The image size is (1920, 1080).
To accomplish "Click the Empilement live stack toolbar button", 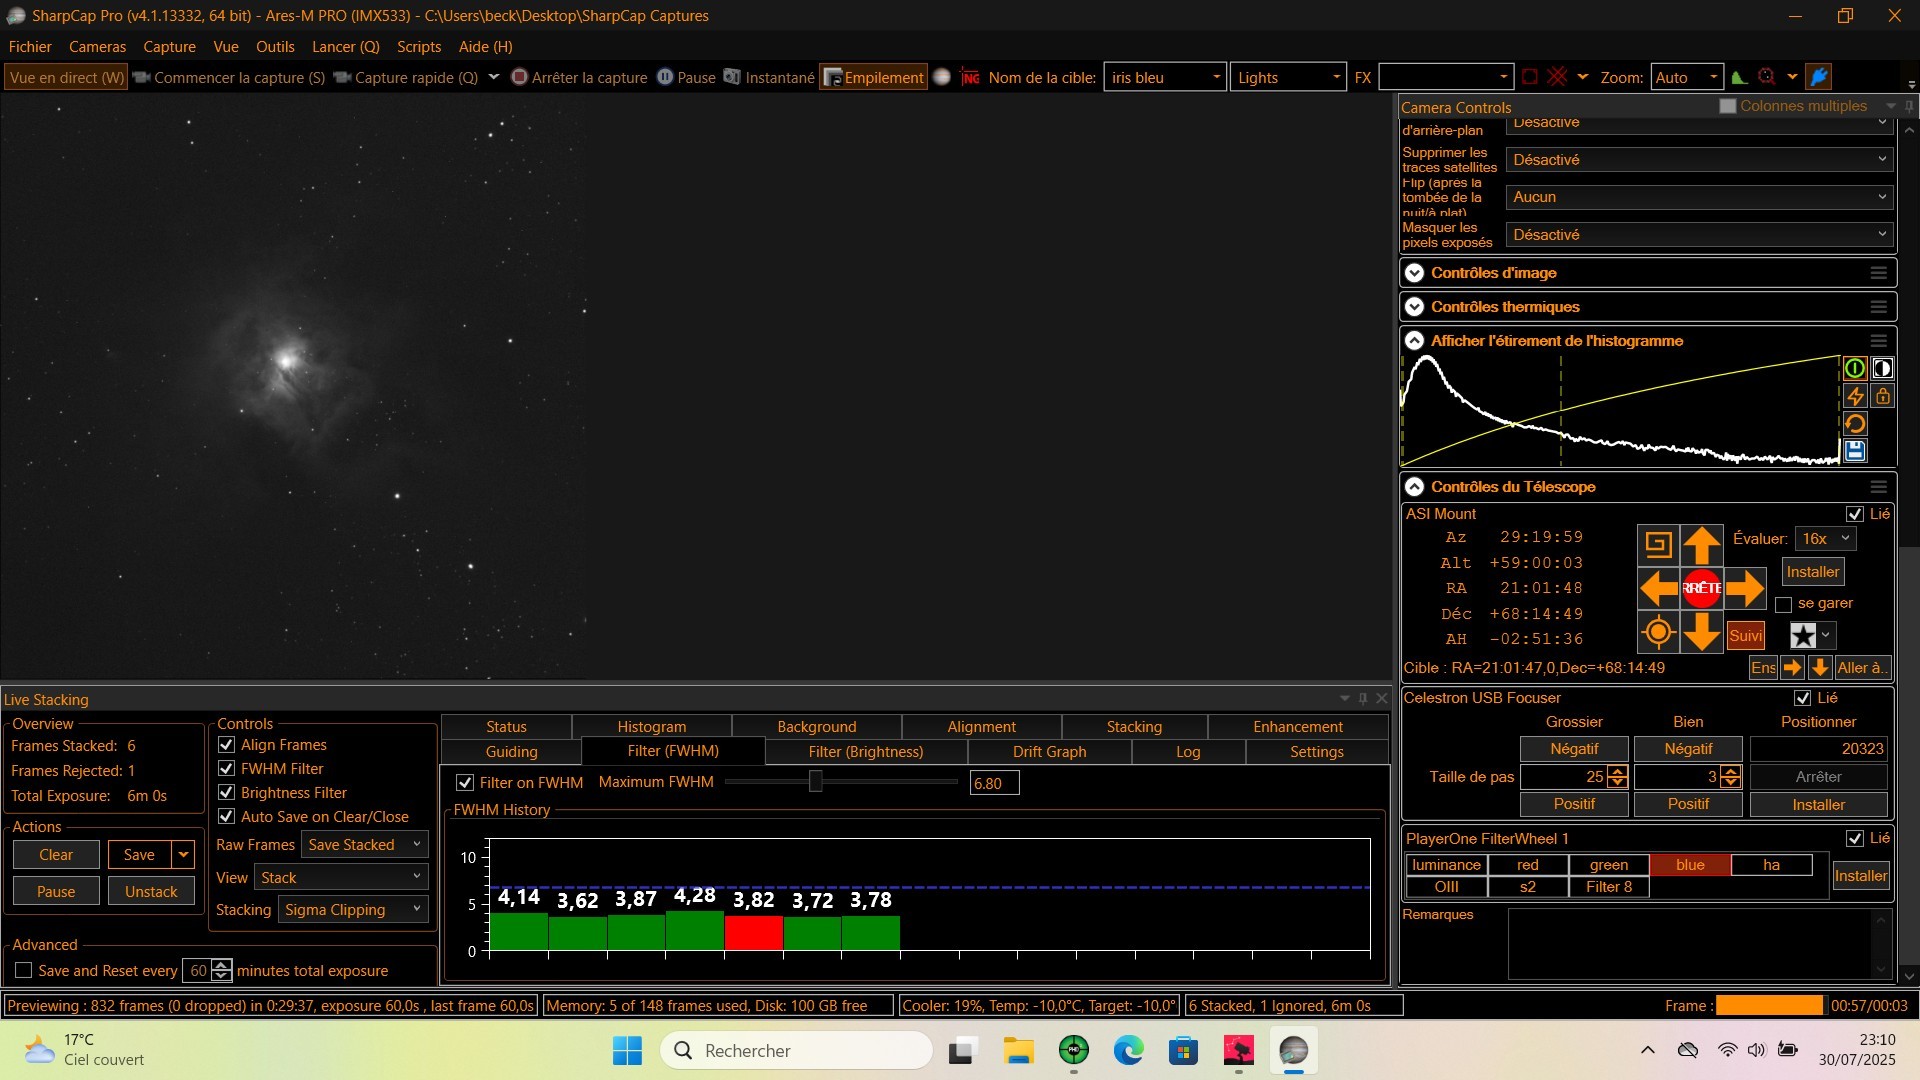I will [873, 78].
